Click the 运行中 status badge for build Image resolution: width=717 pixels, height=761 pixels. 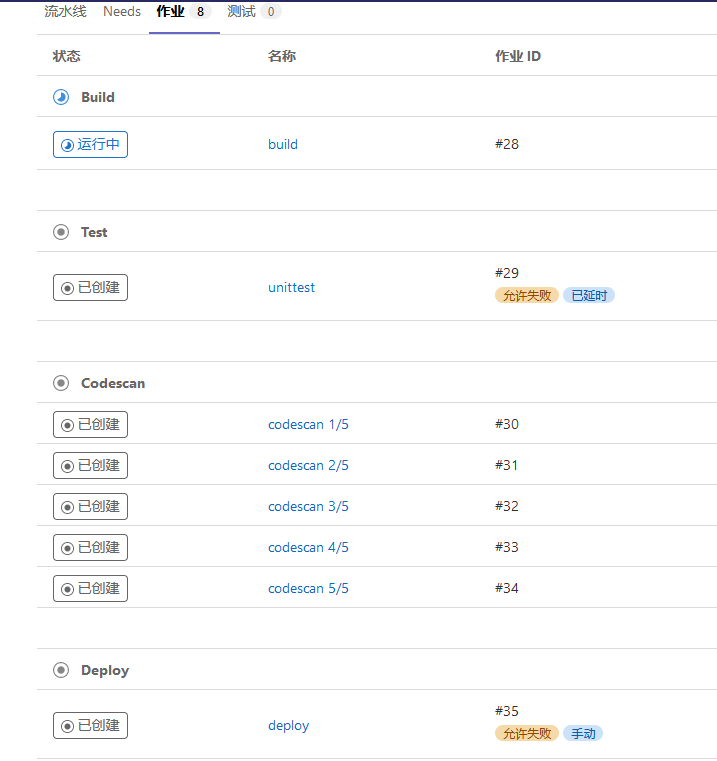(x=90, y=145)
